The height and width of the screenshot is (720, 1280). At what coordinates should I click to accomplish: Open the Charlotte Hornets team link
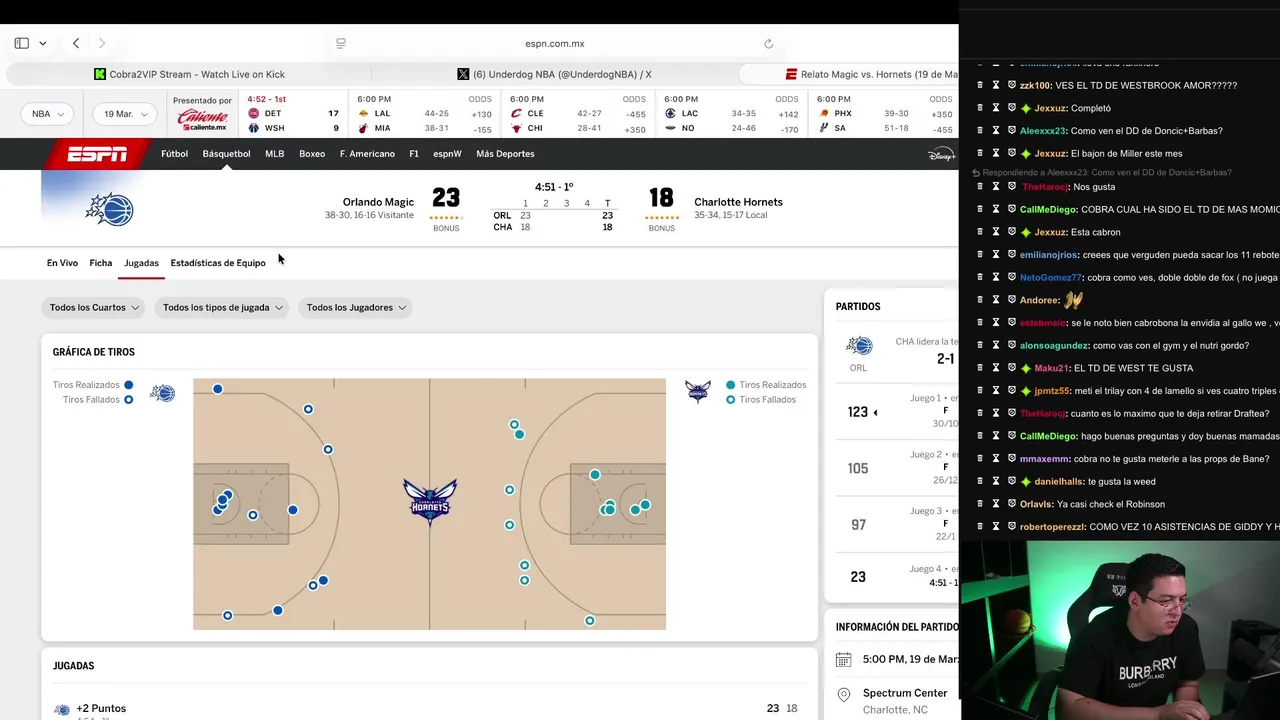(x=738, y=202)
